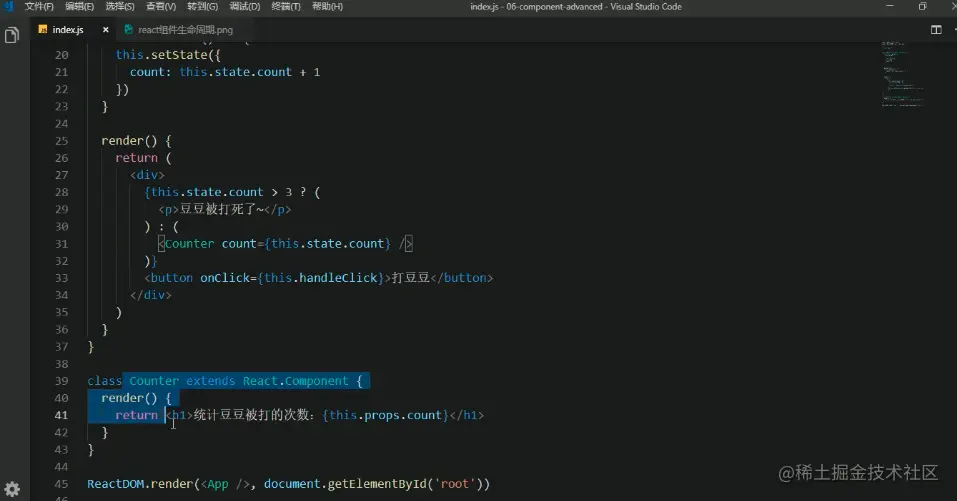Click '统计豆豆被打的次数' text on line 41
The width and height of the screenshot is (957, 501).
coord(250,416)
